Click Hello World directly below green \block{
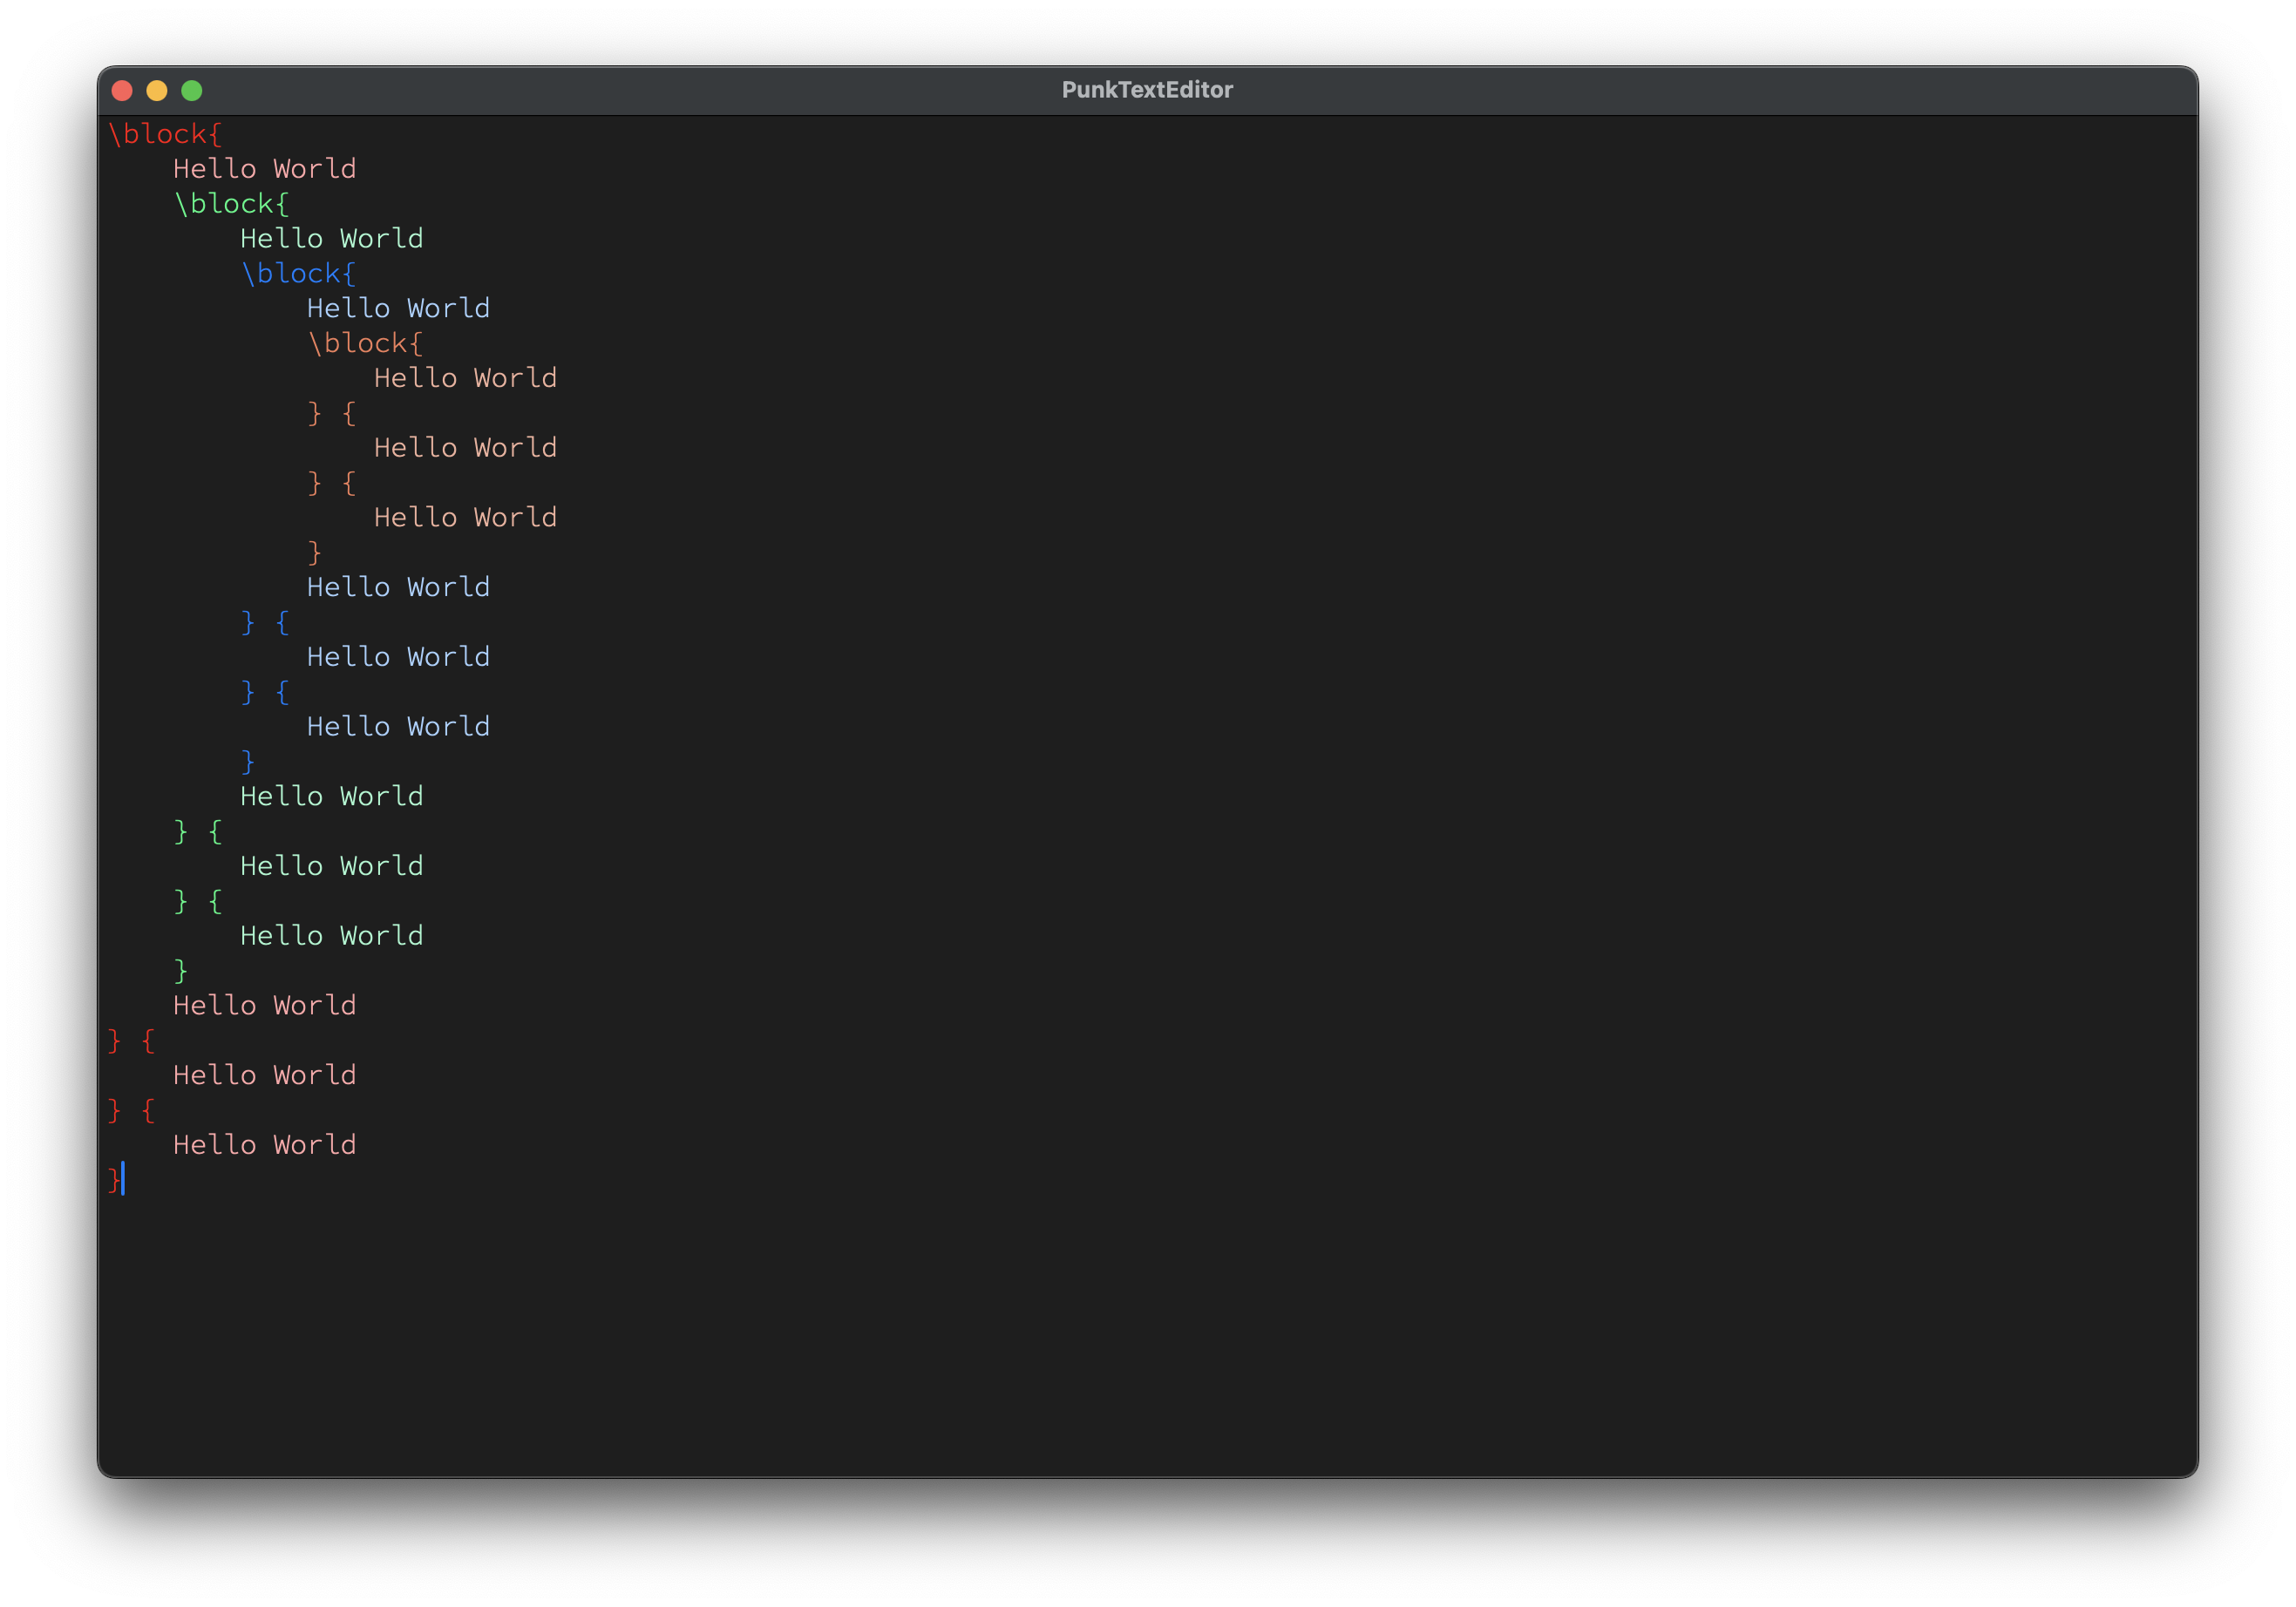This screenshot has height=1607, width=2296. coord(331,239)
